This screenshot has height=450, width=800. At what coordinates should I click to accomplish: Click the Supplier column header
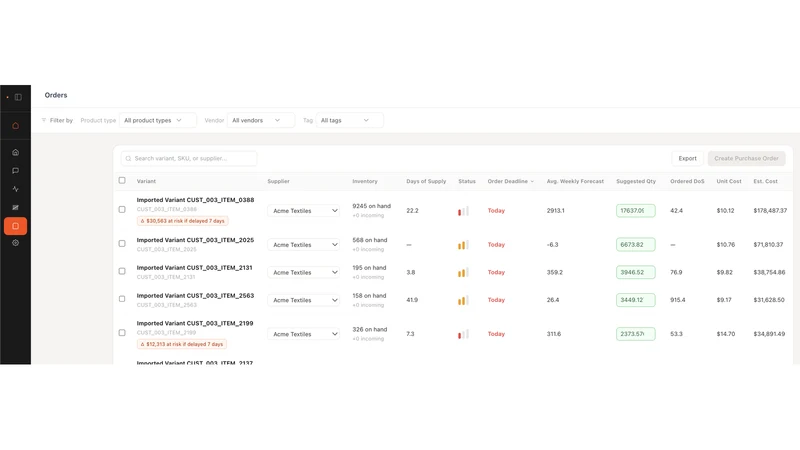coord(279,181)
